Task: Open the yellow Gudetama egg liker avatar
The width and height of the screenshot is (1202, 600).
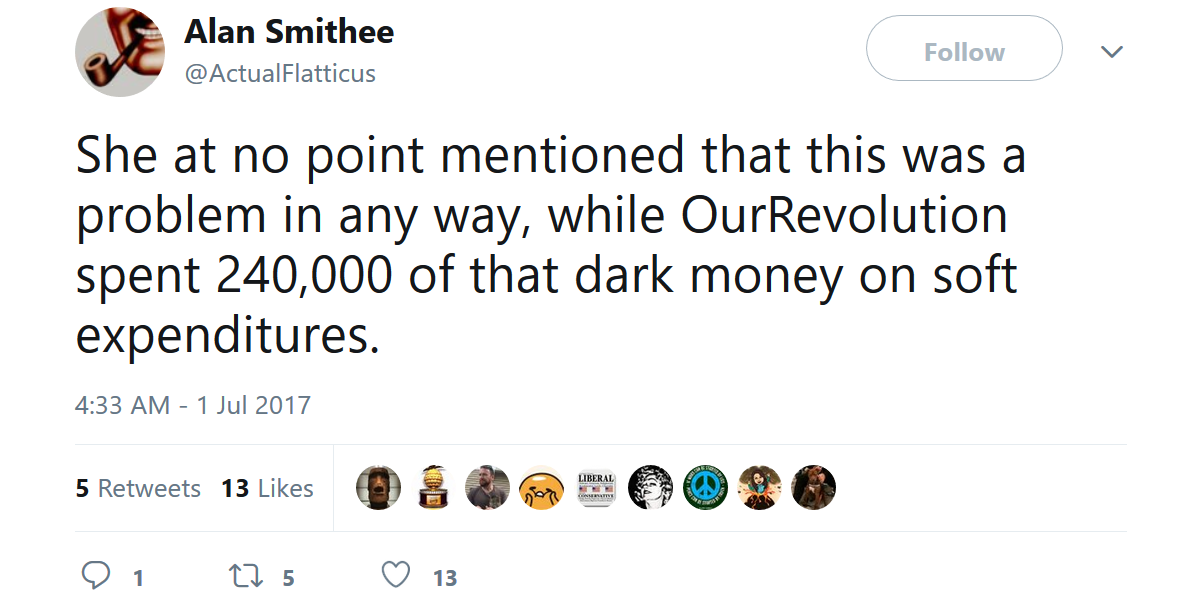Action: tap(541, 488)
